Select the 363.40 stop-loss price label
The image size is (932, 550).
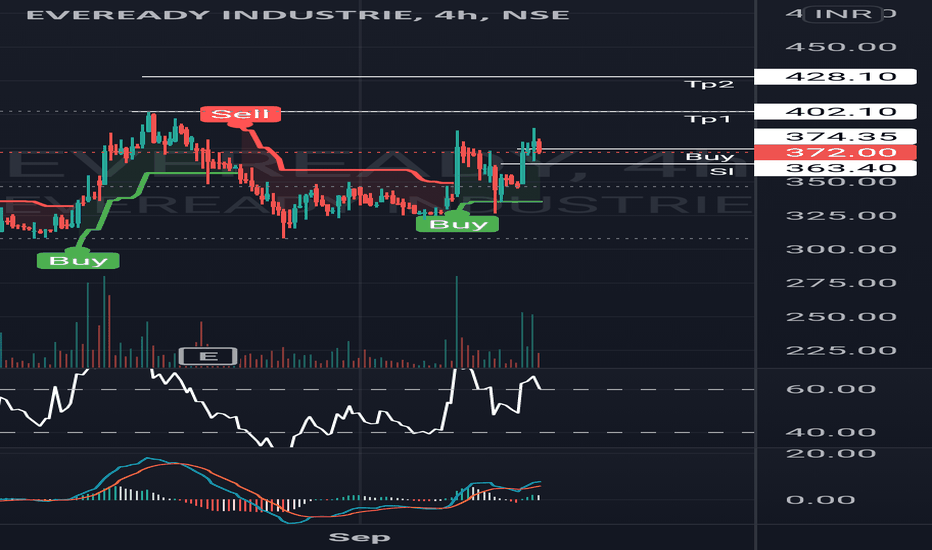[835, 168]
